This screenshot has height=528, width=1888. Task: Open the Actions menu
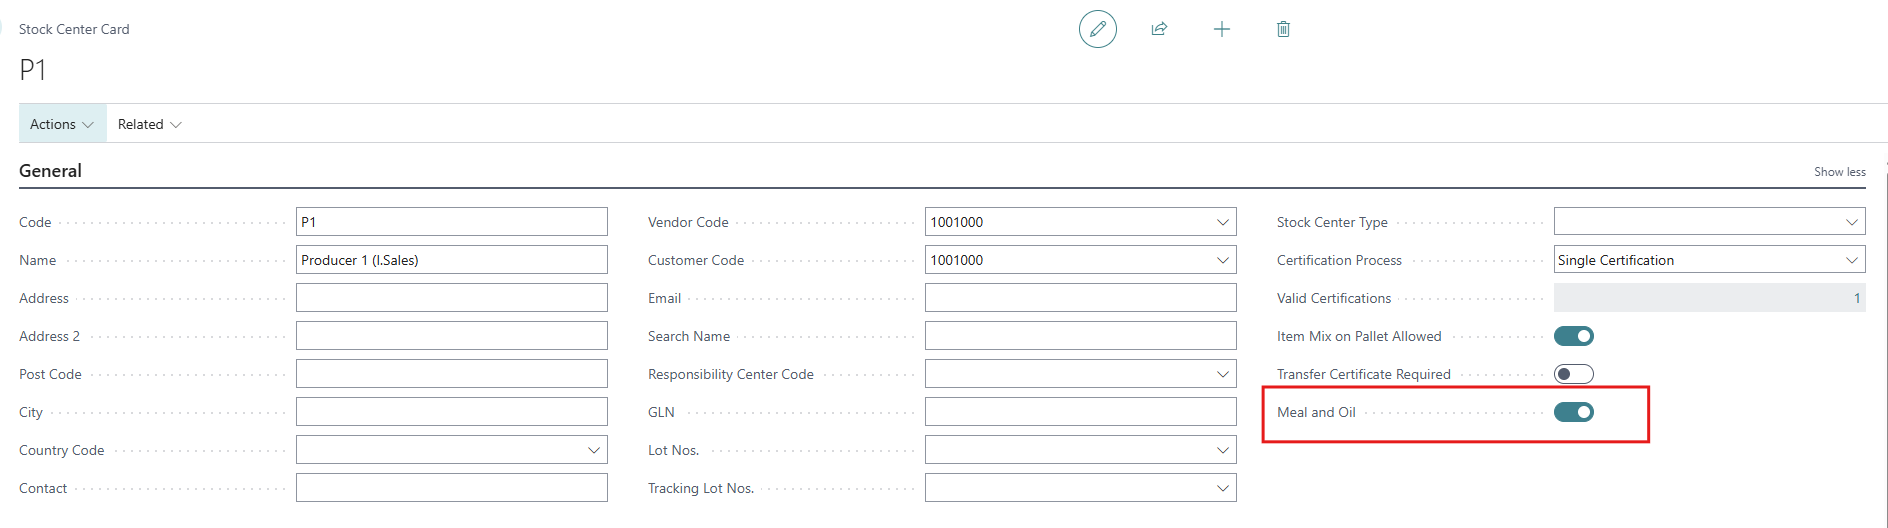pos(62,124)
